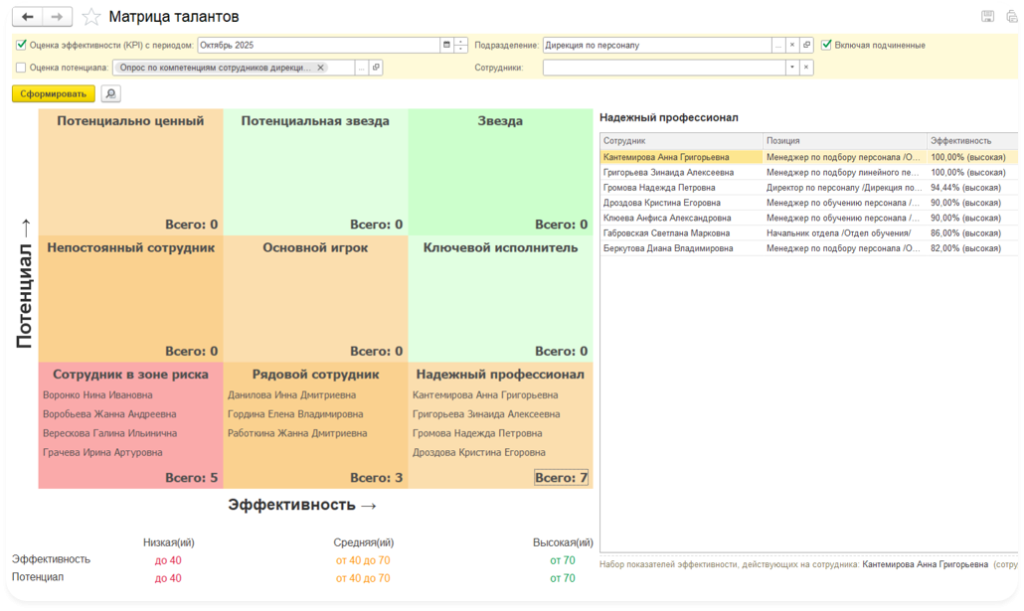The image size is (1024, 611).
Task: Open selection list for Оценка потенциала field
Action: point(362,67)
